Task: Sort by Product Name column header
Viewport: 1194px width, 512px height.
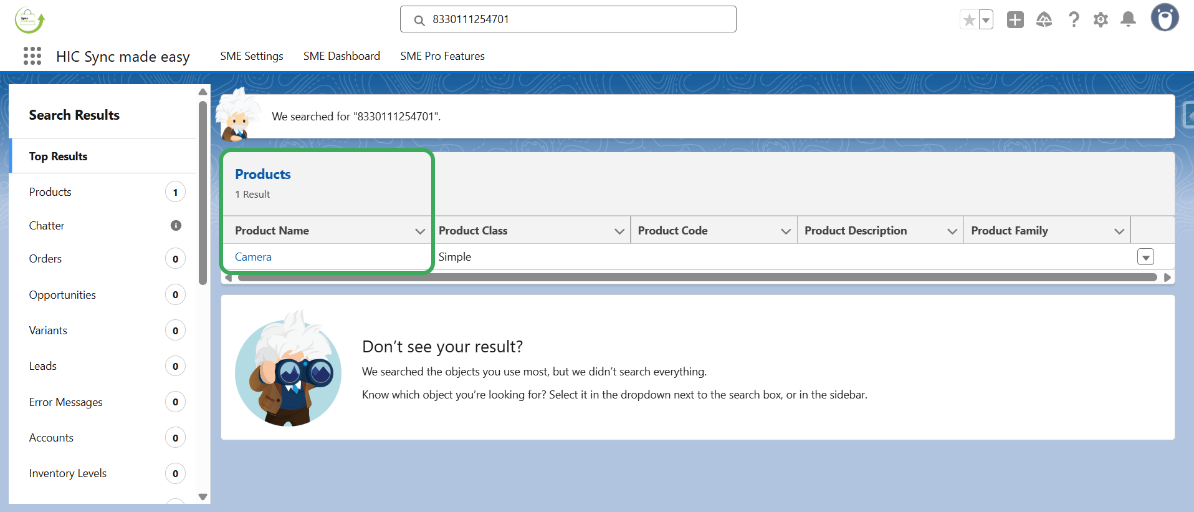Action: click(x=272, y=231)
